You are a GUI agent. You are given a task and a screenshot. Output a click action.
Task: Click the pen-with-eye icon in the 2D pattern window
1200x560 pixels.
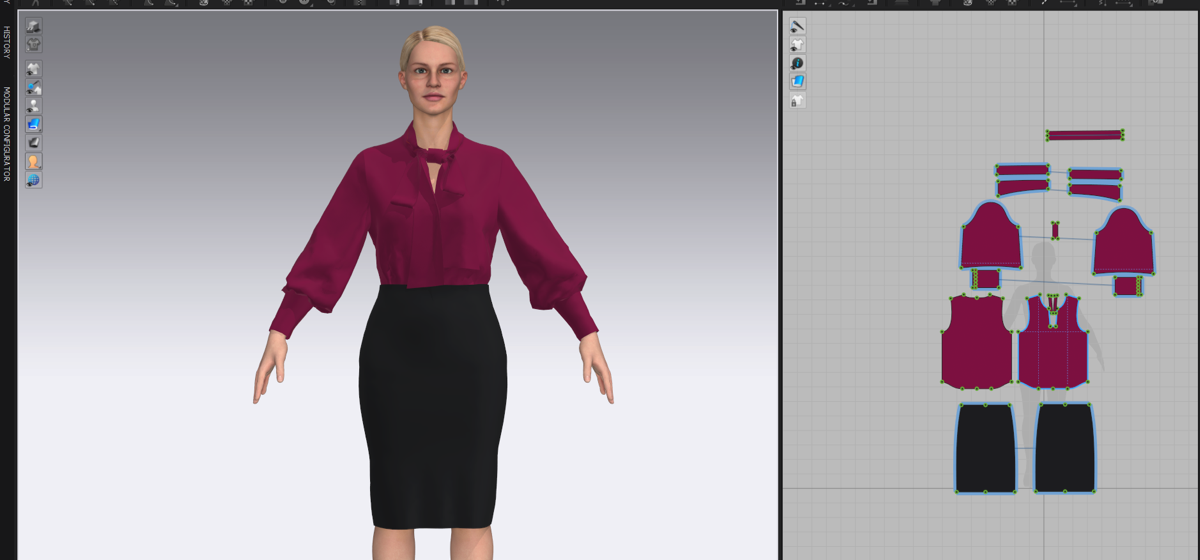click(x=798, y=26)
